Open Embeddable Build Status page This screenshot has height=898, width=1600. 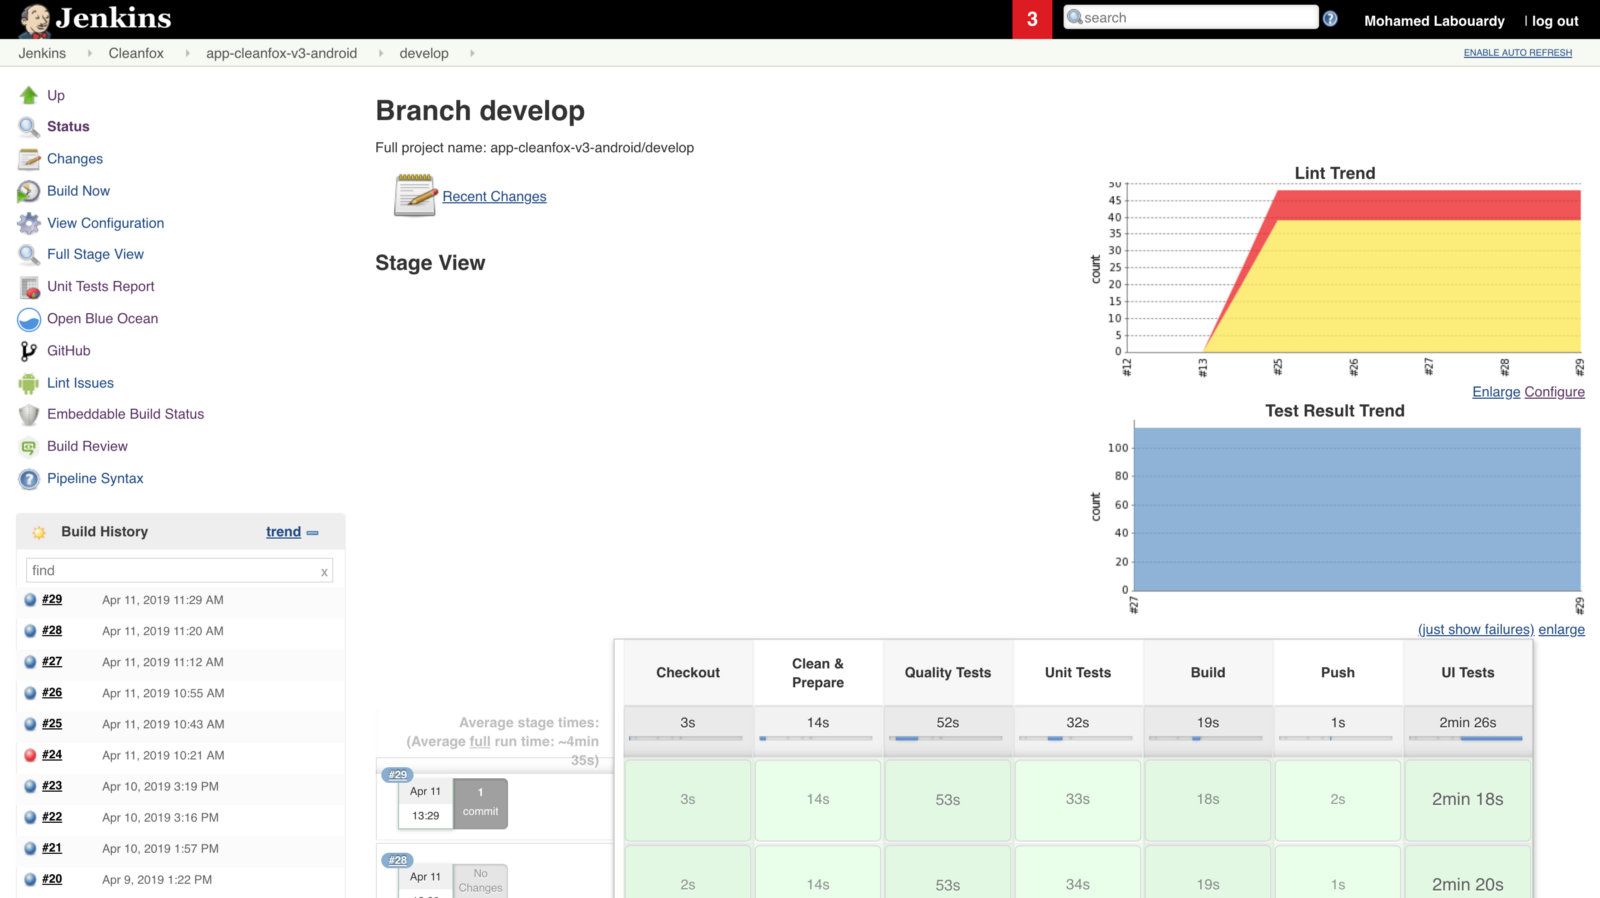125,414
